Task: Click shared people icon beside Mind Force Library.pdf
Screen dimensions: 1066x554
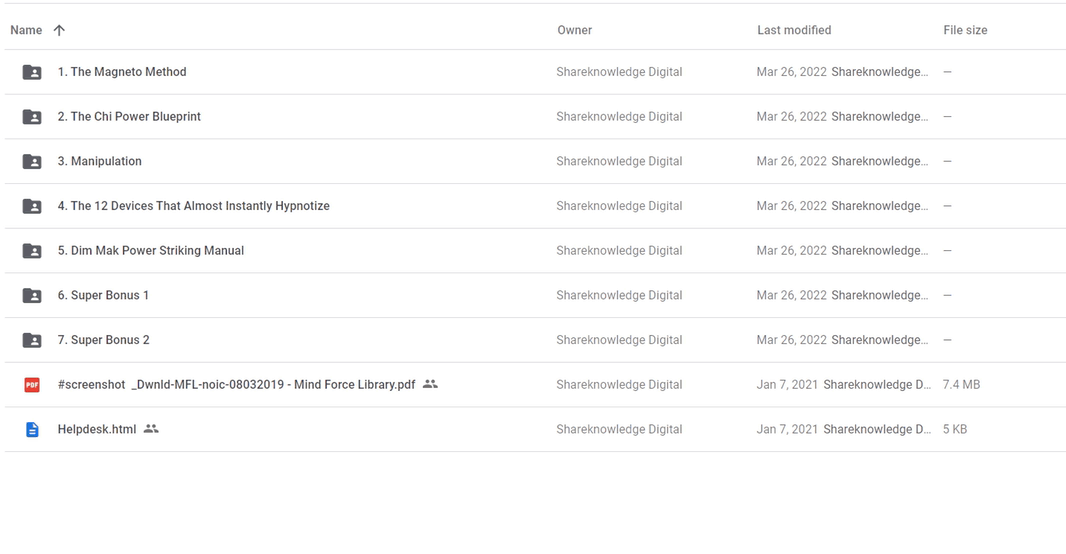Action: tap(430, 384)
